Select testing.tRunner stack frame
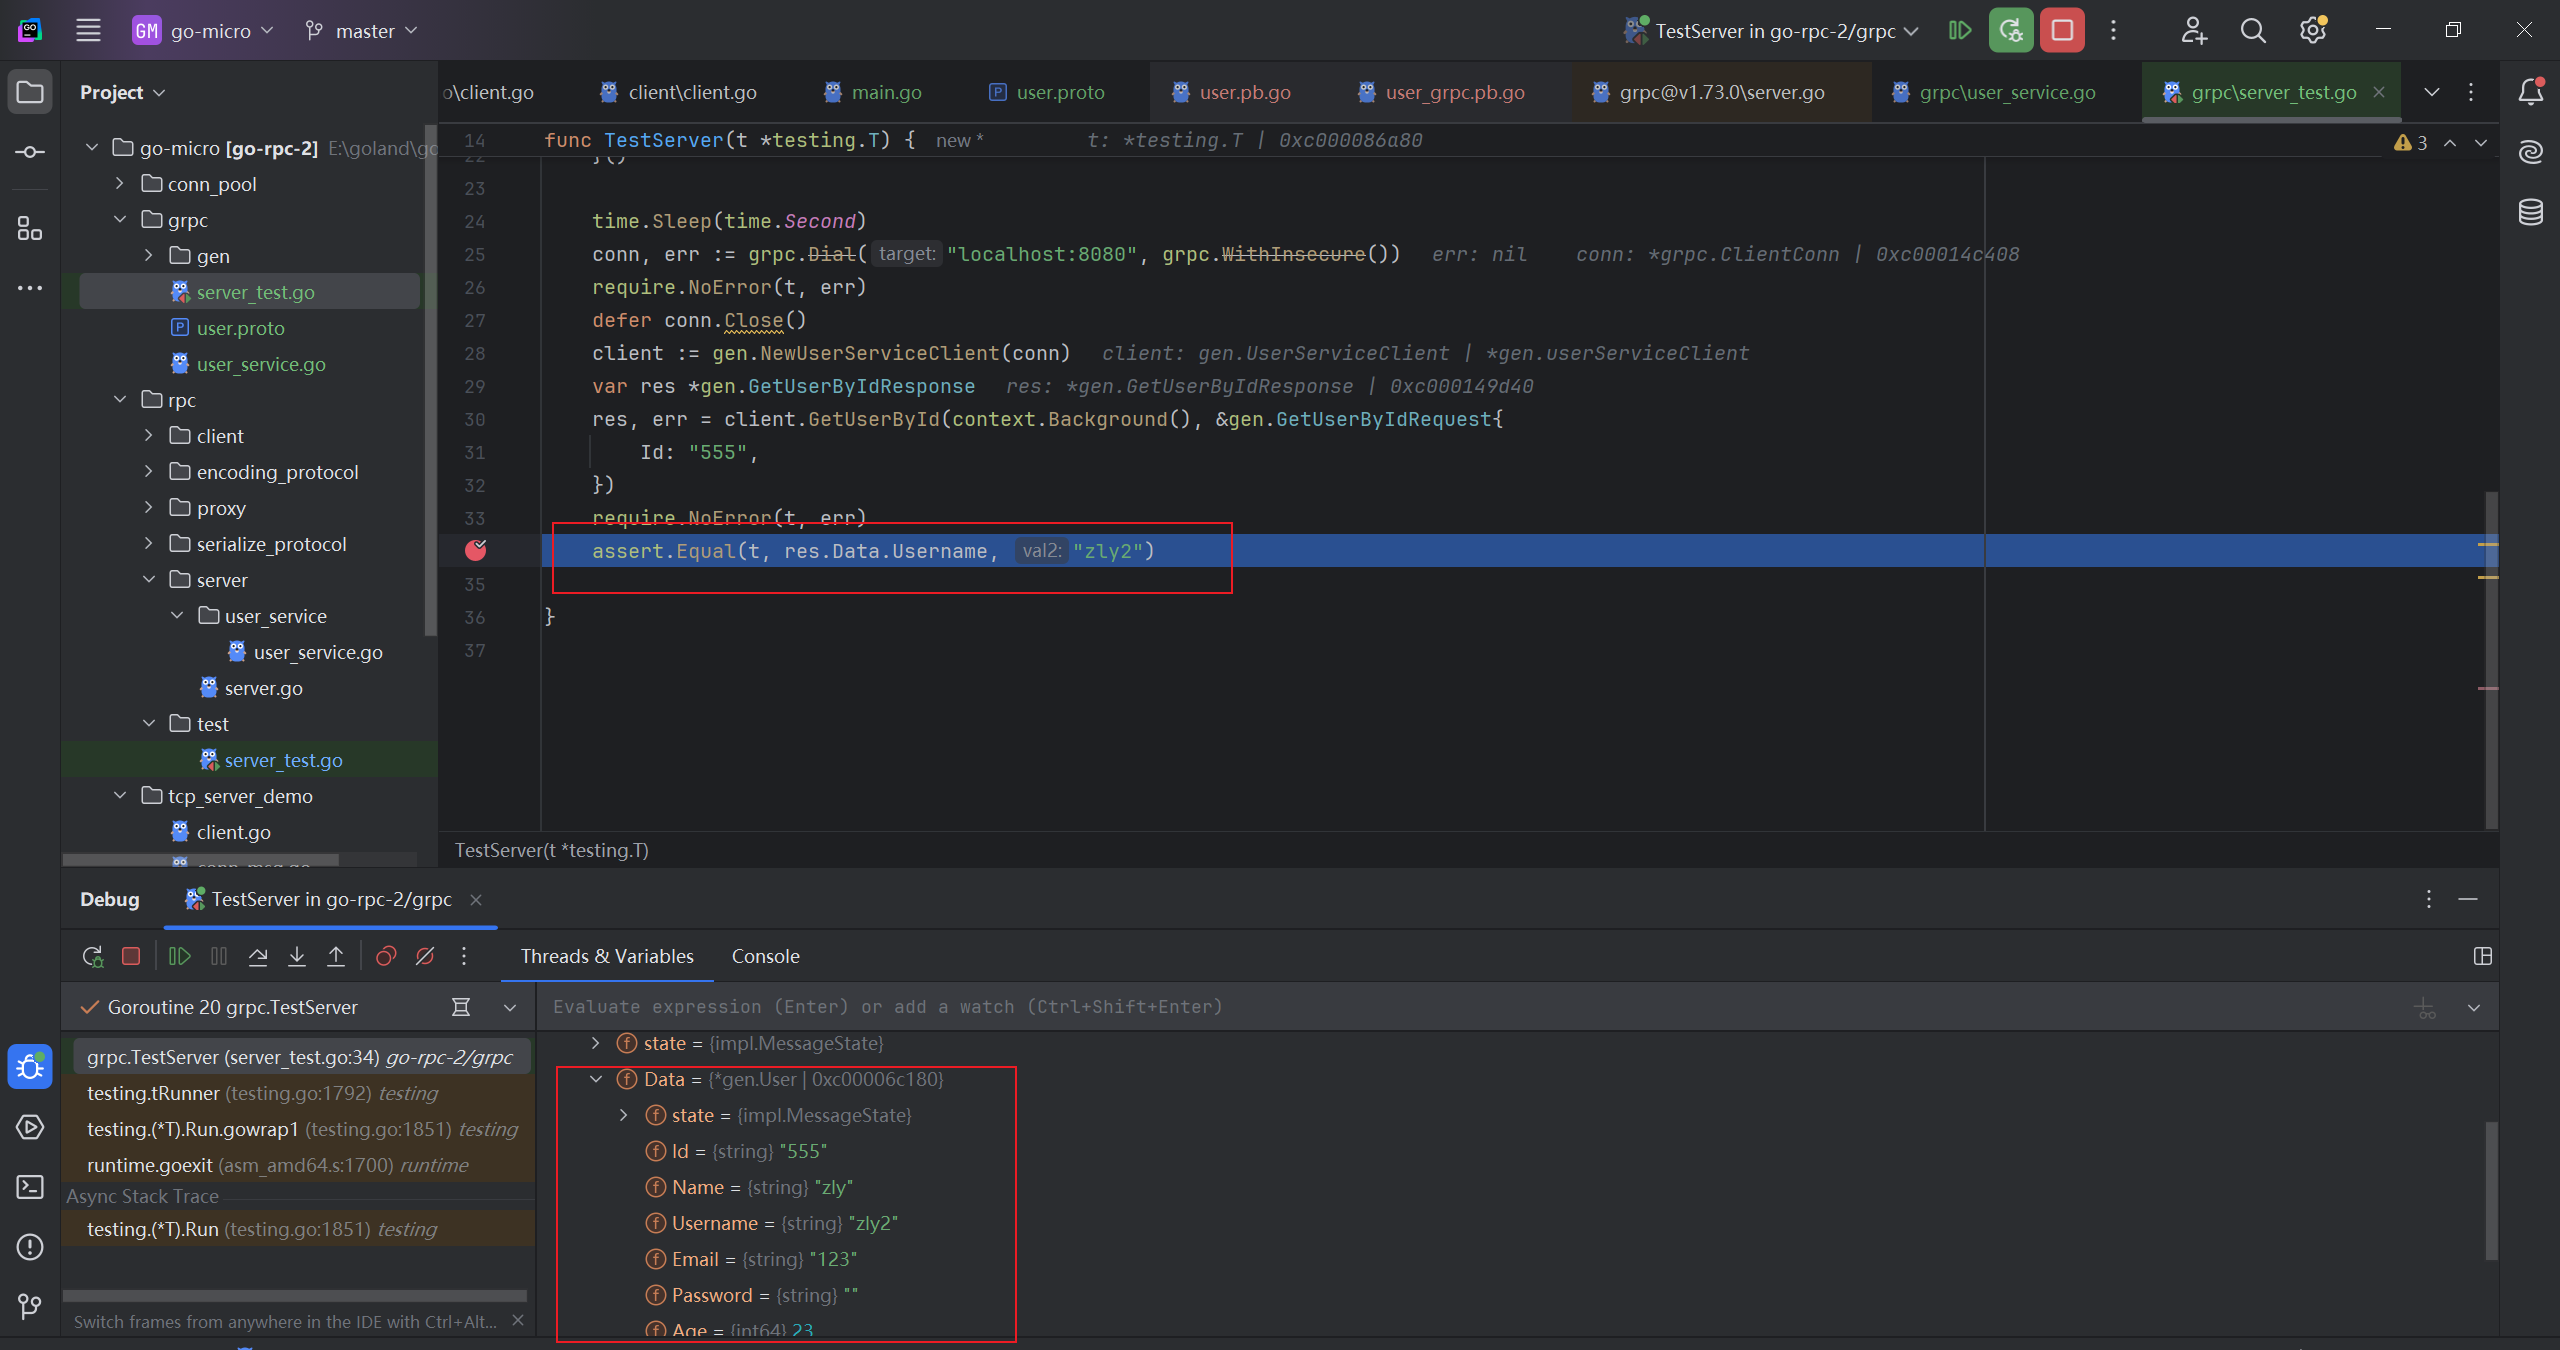This screenshot has width=2560, height=1350. tap(299, 1094)
